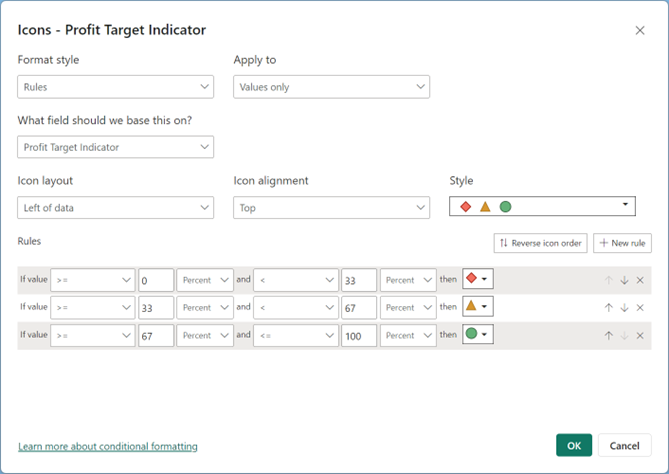Open red diamond icon picker in first rule
669x474 pixels.
coord(478,279)
